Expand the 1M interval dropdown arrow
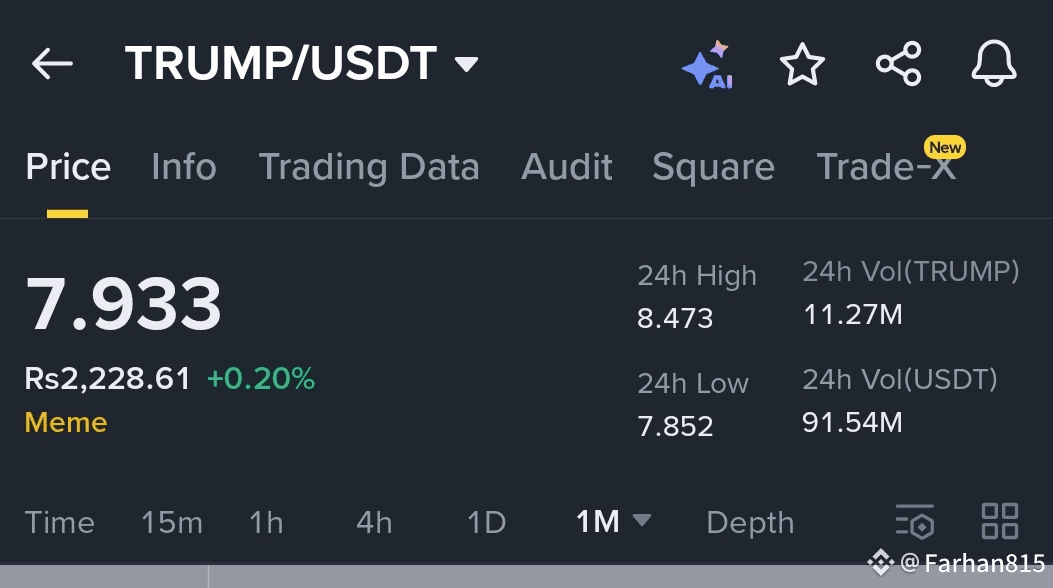The image size is (1053, 588). click(642, 520)
